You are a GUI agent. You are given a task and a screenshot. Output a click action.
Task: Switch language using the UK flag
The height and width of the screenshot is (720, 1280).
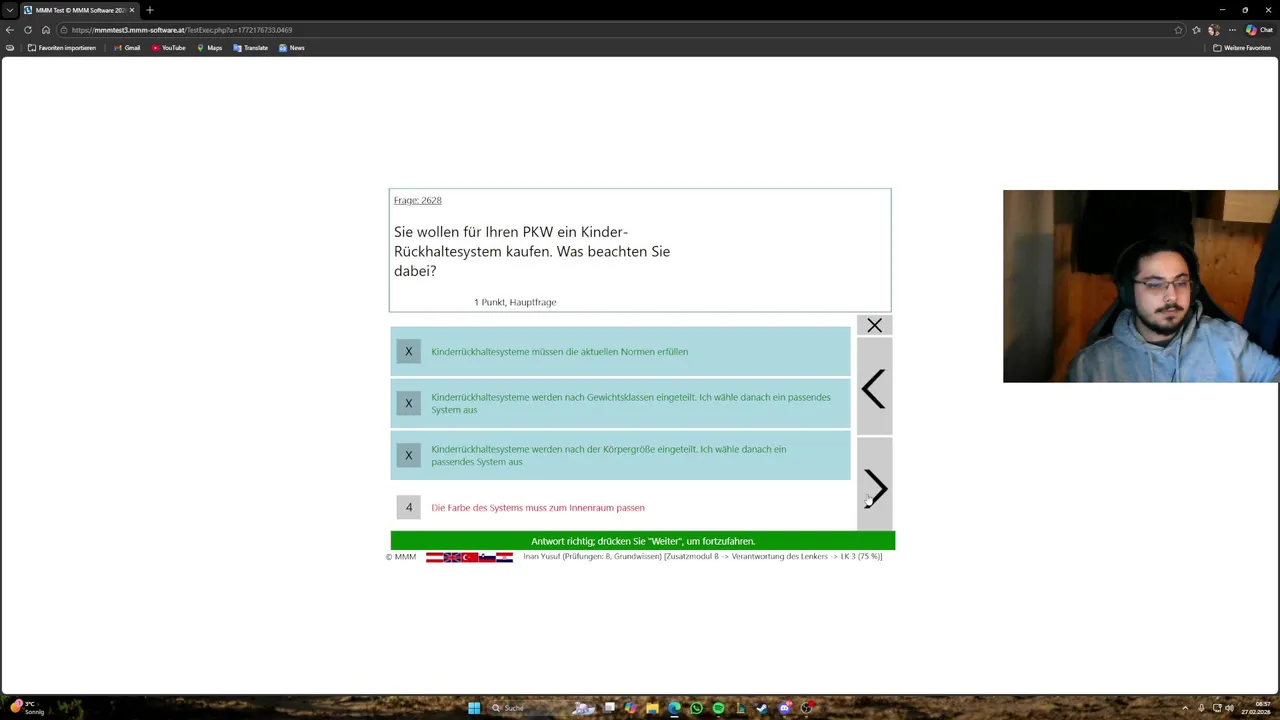pyautogui.click(x=452, y=557)
